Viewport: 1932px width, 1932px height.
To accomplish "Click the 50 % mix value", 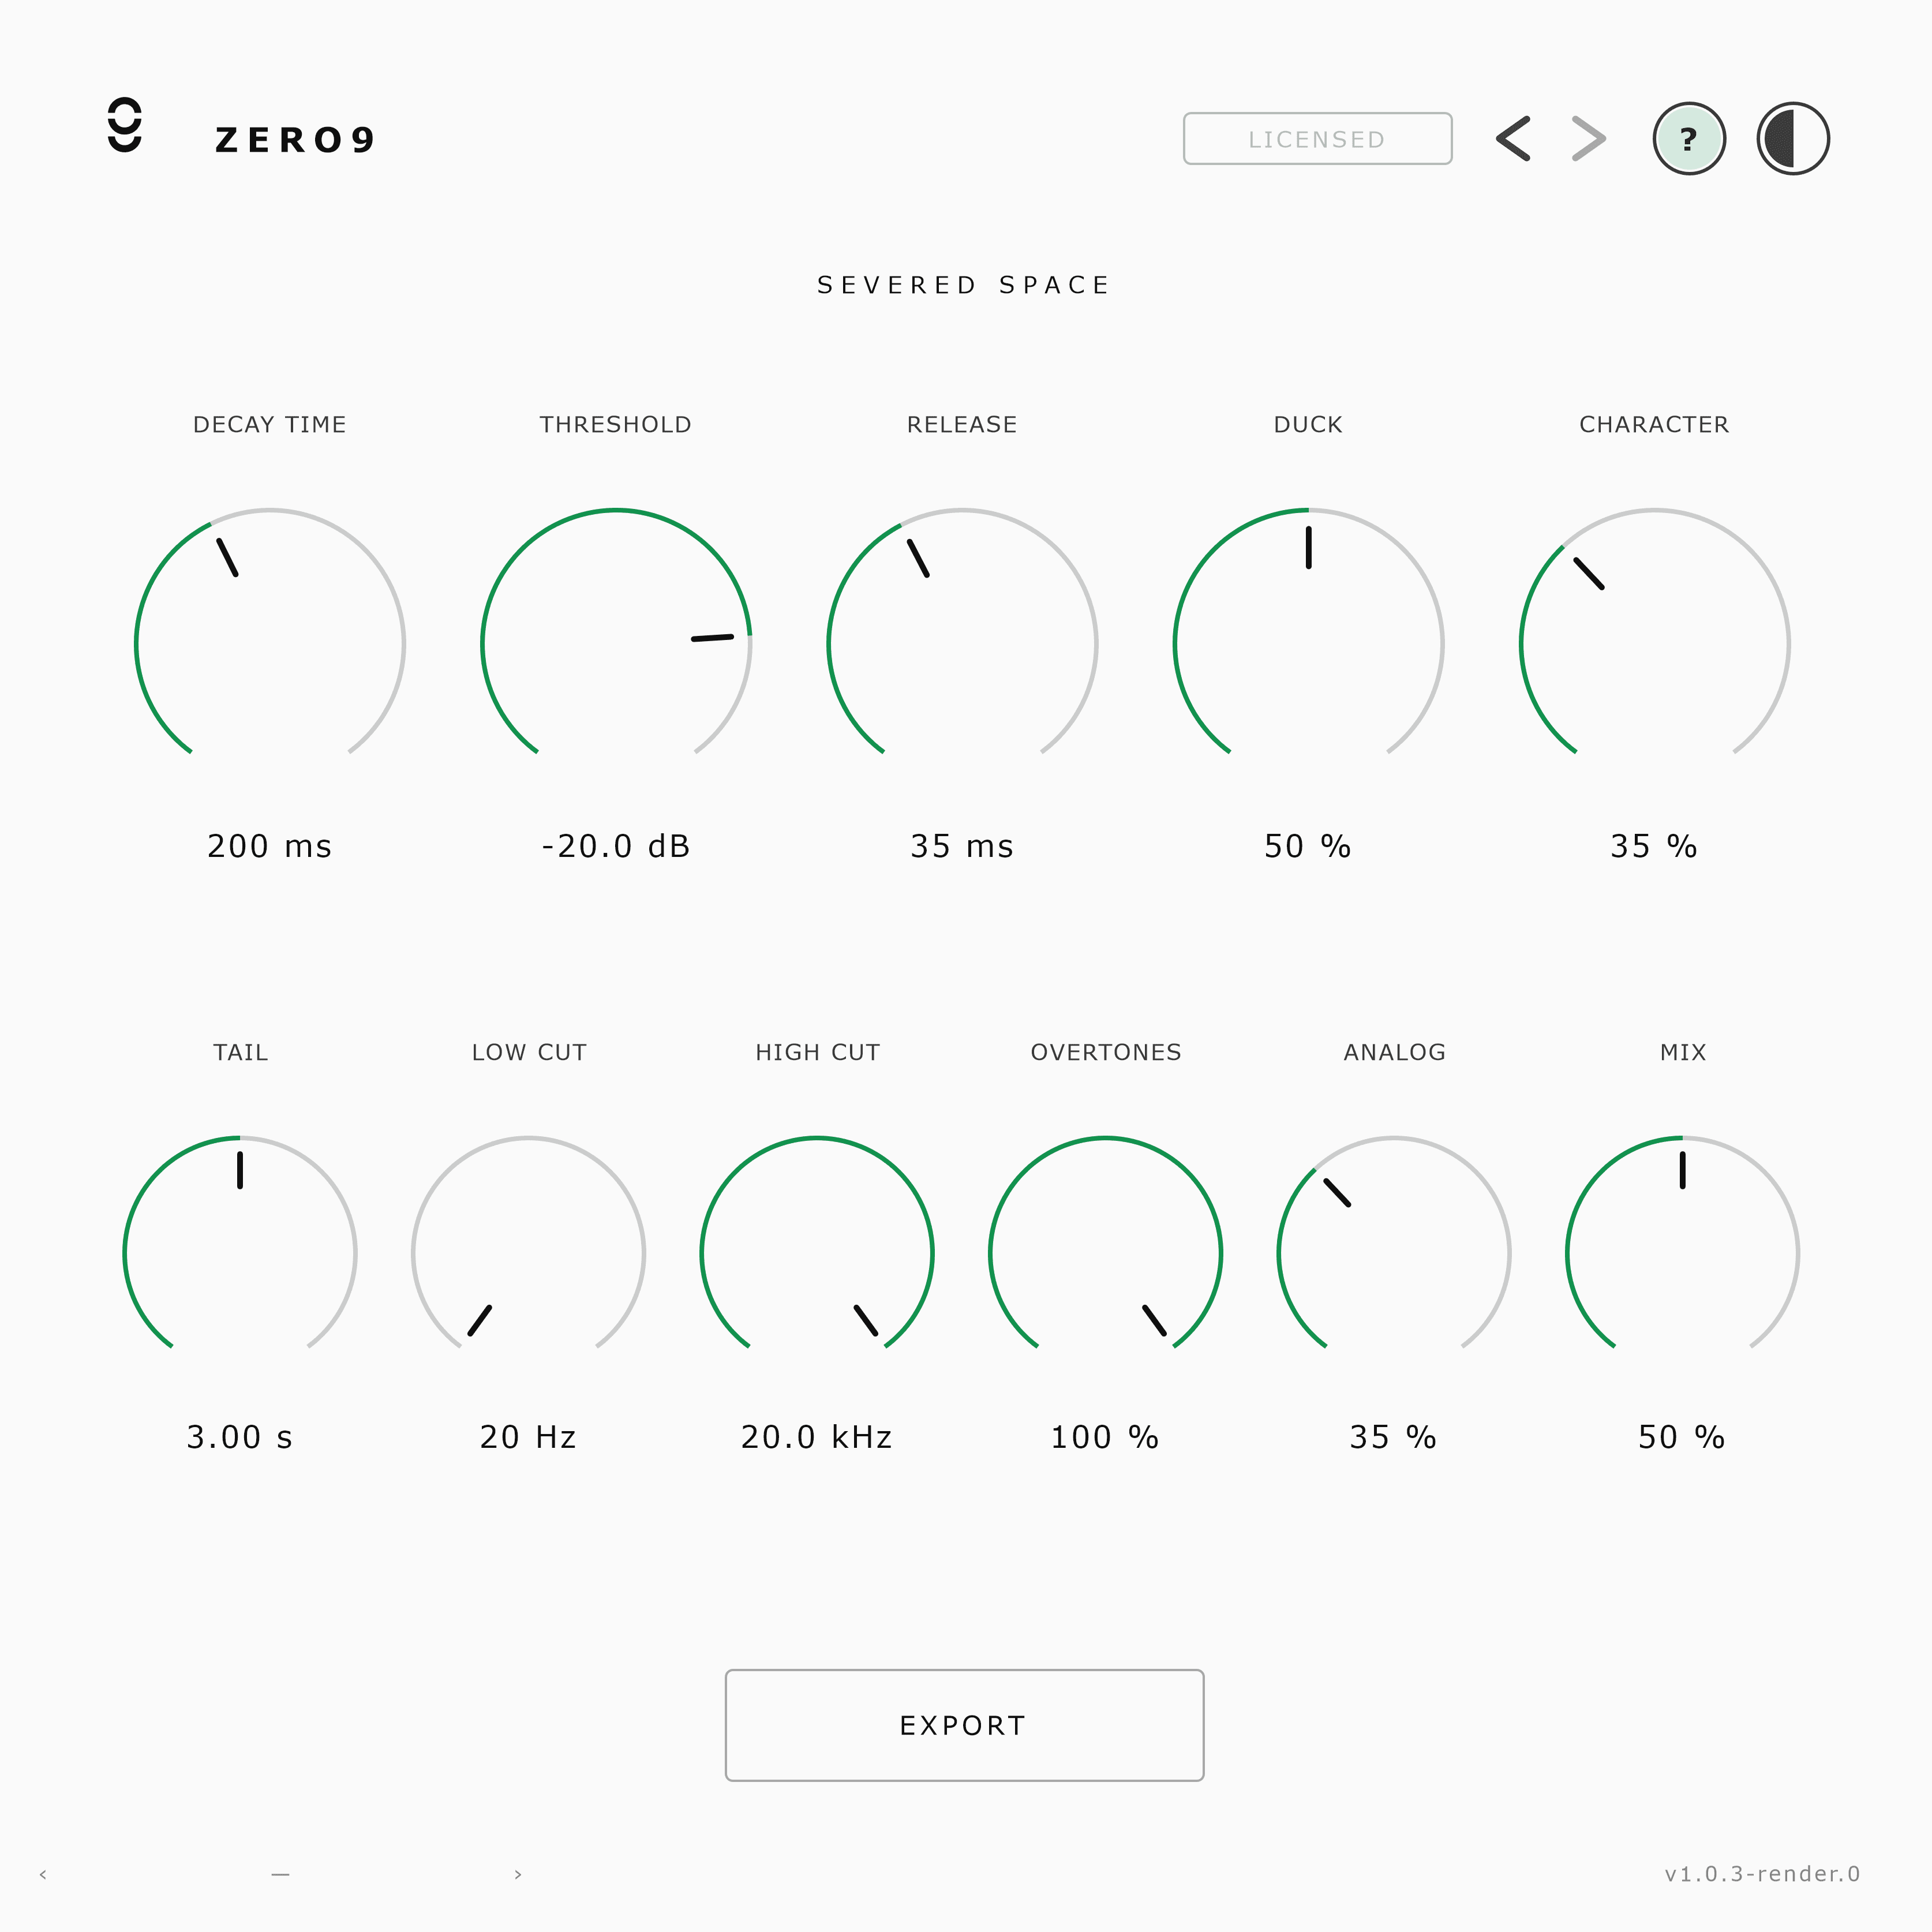I will click(x=1682, y=1437).
